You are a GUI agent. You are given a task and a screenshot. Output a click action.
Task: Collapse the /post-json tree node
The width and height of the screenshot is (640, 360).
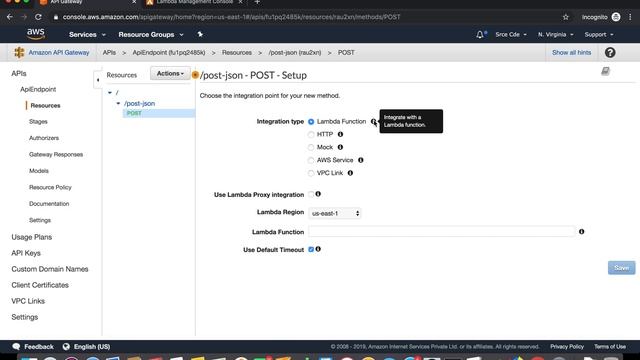click(118, 103)
